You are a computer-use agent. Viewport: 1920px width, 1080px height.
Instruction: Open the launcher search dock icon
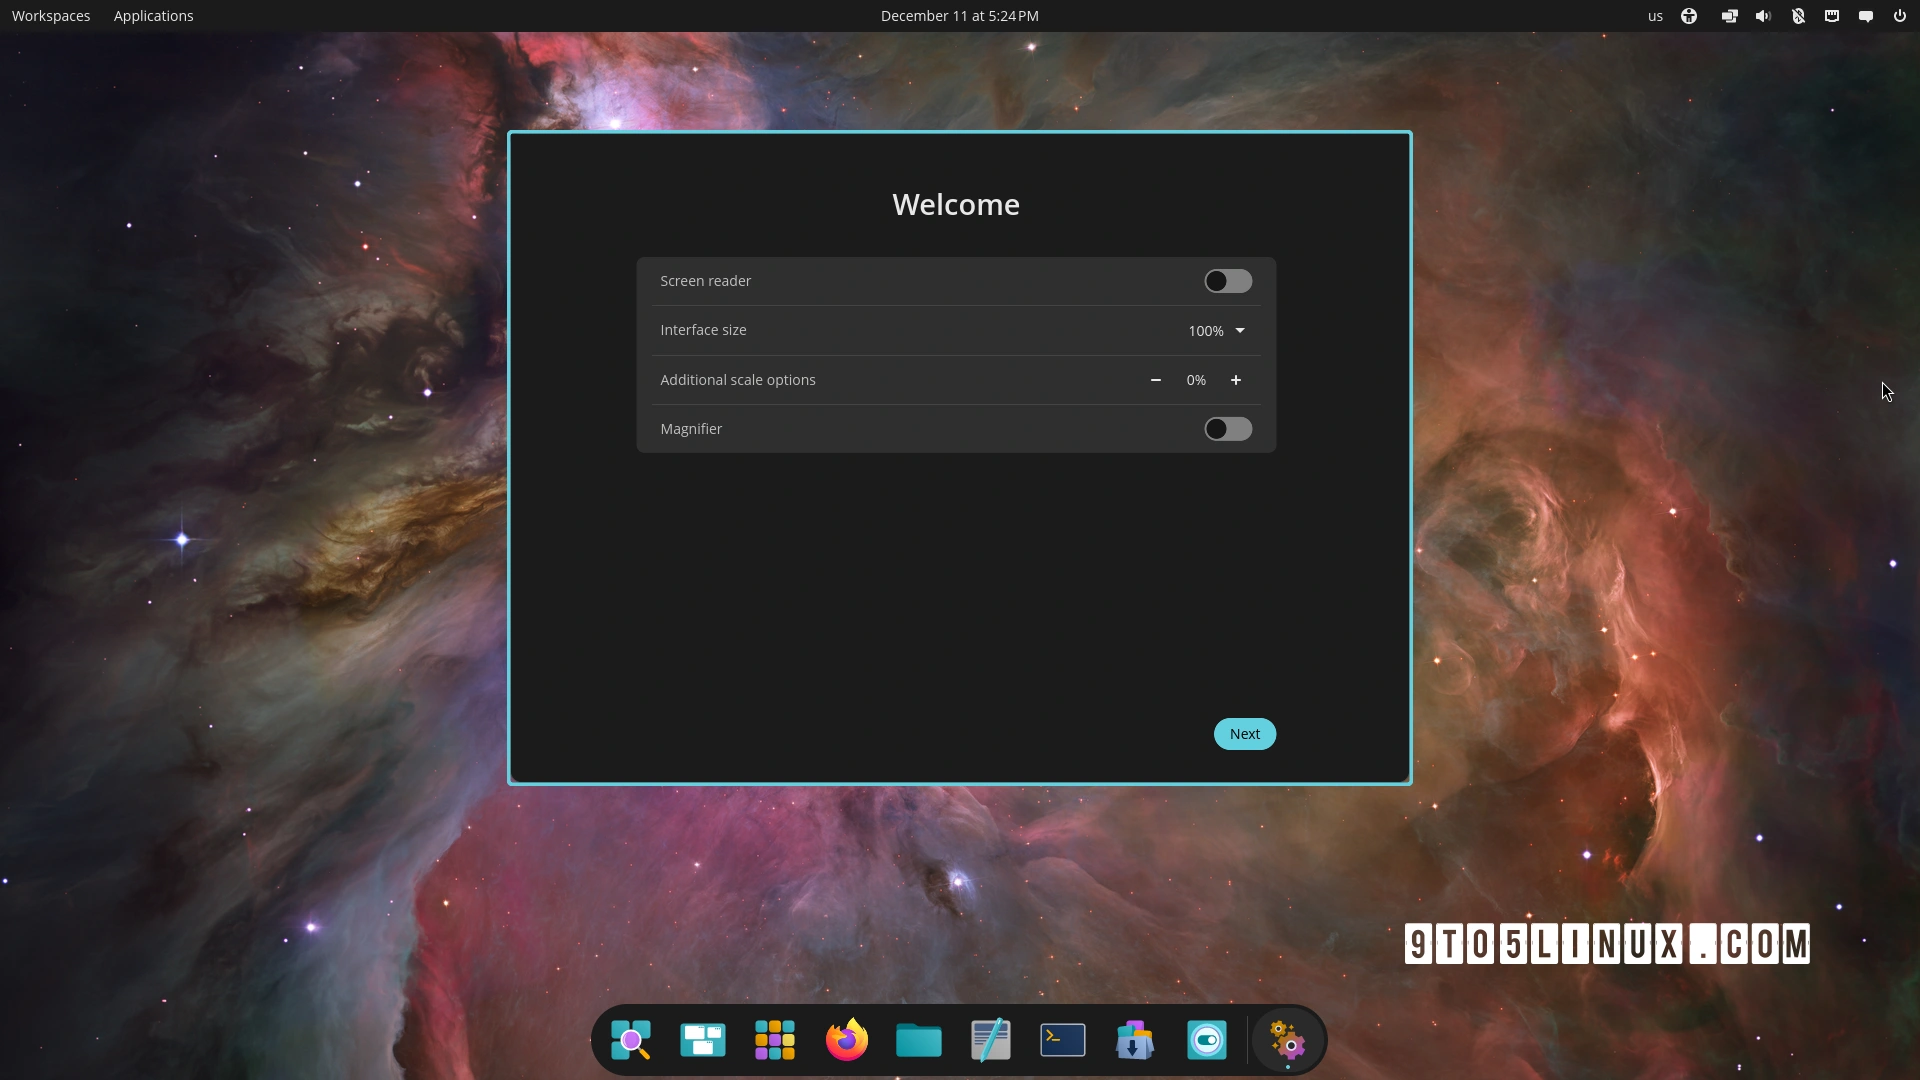[x=631, y=1041]
